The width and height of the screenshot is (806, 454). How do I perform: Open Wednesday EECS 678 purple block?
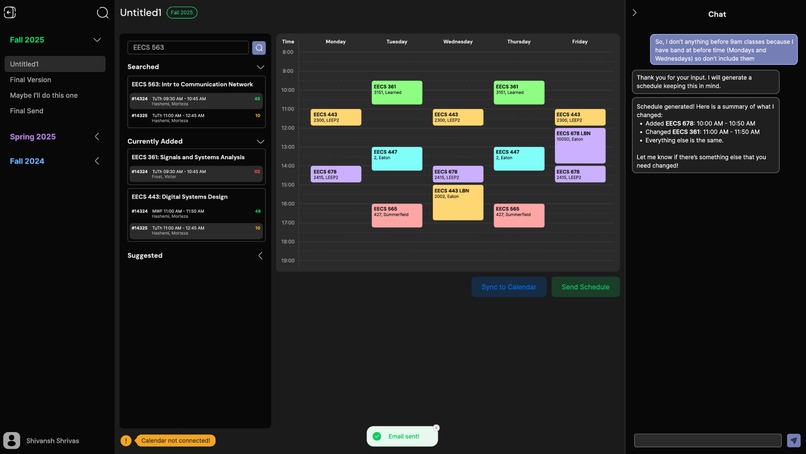458,174
